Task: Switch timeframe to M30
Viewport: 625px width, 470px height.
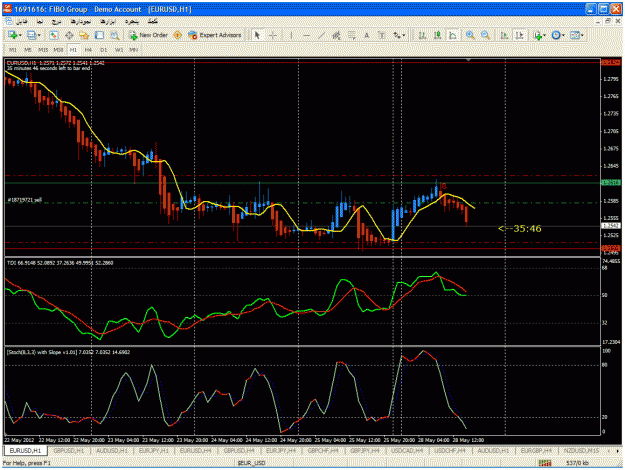Action: (x=58, y=50)
